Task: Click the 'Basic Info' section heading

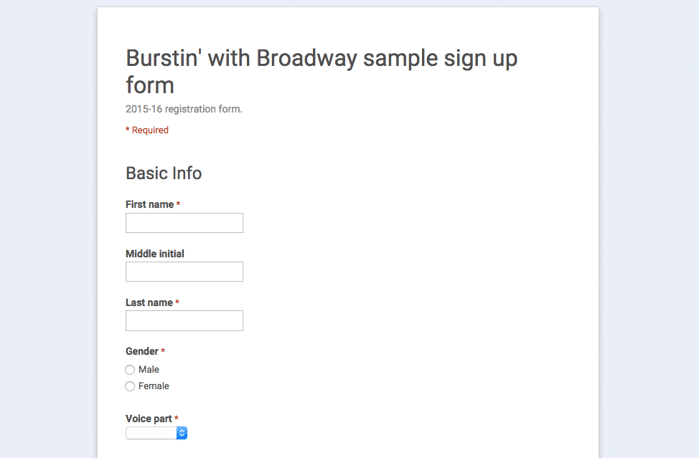Action: coord(164,173)
